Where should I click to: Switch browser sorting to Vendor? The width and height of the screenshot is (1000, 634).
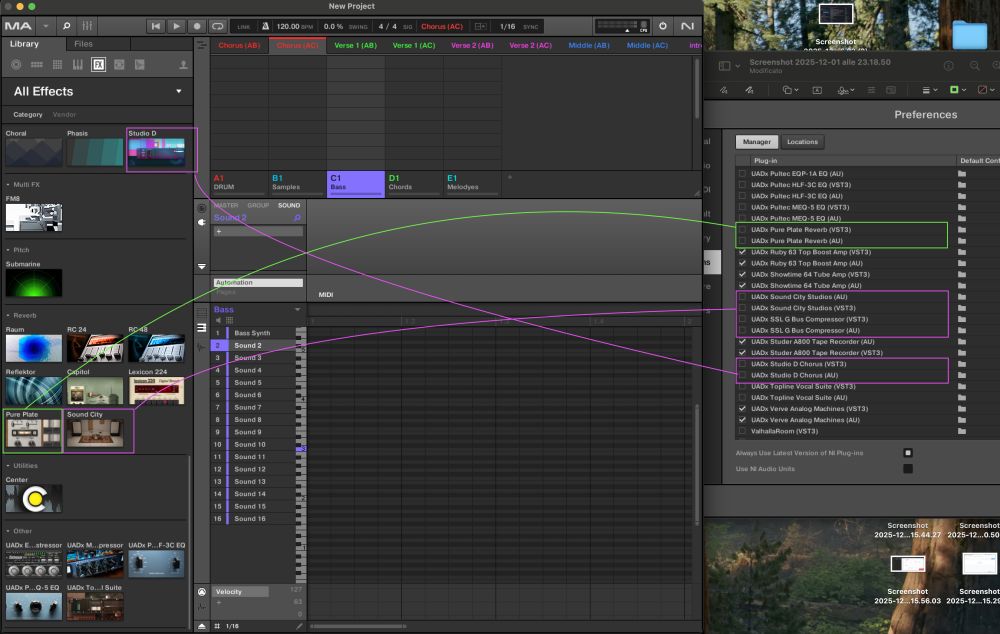pos(64,115)
